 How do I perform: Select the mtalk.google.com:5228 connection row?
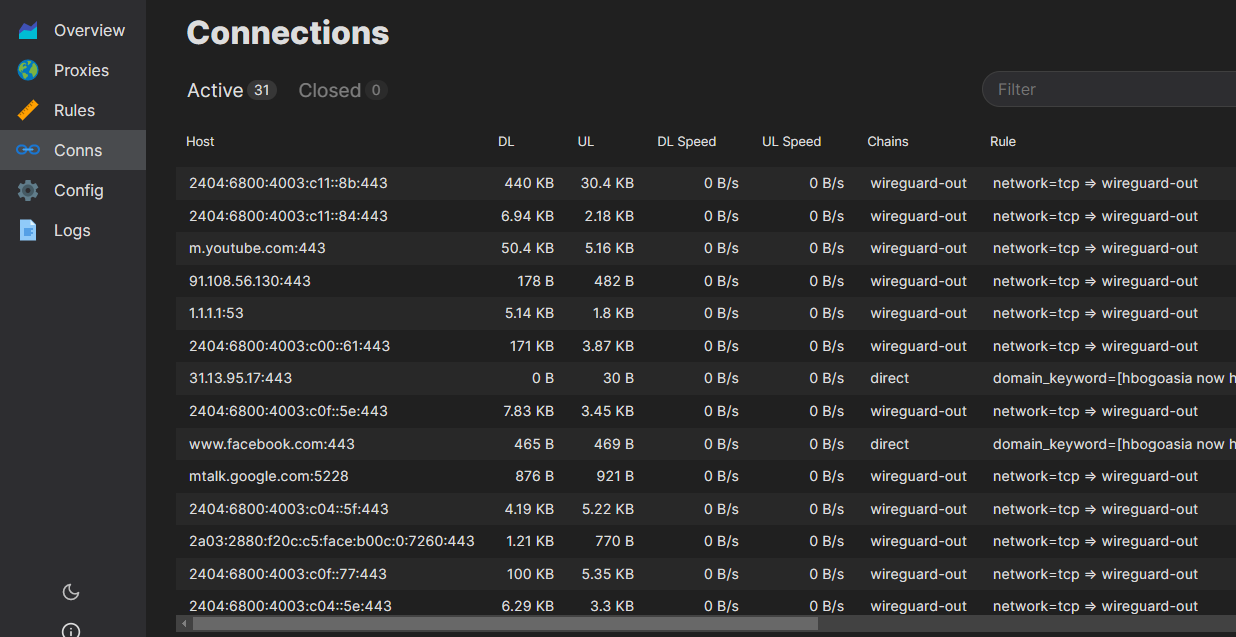click(x=268, y=476)
